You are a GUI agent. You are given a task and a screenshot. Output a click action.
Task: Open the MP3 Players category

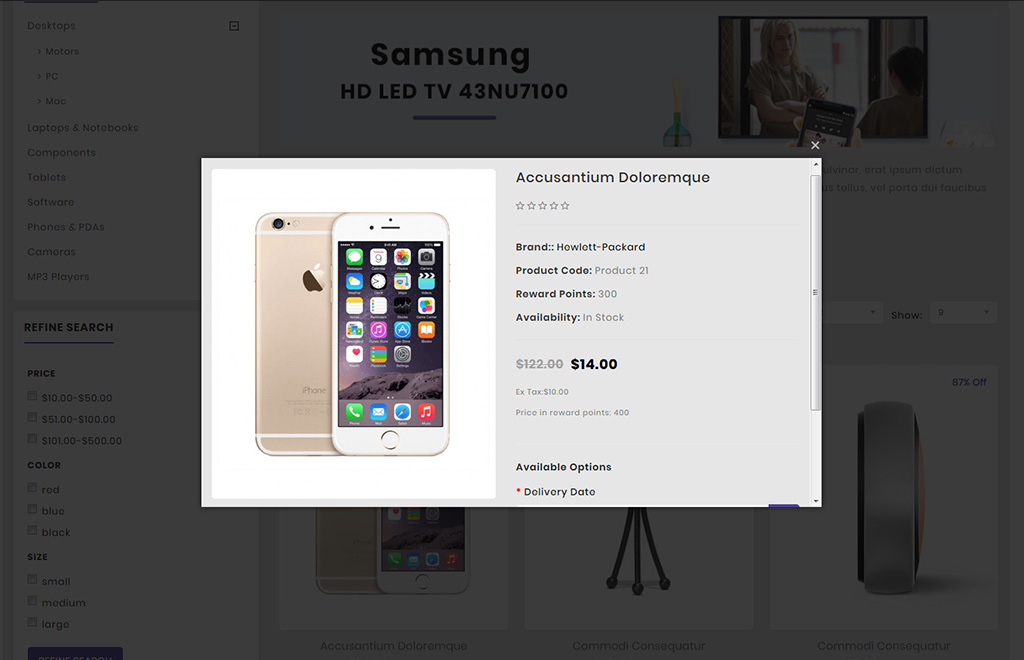click(x=58, y=277)
